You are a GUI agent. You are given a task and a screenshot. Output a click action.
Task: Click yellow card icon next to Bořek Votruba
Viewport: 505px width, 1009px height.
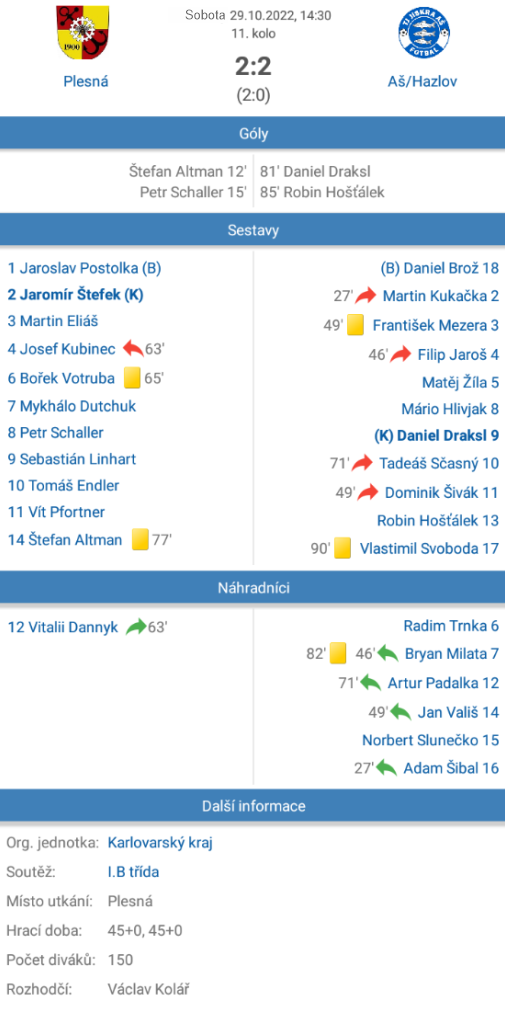click(x=132, y=378)
